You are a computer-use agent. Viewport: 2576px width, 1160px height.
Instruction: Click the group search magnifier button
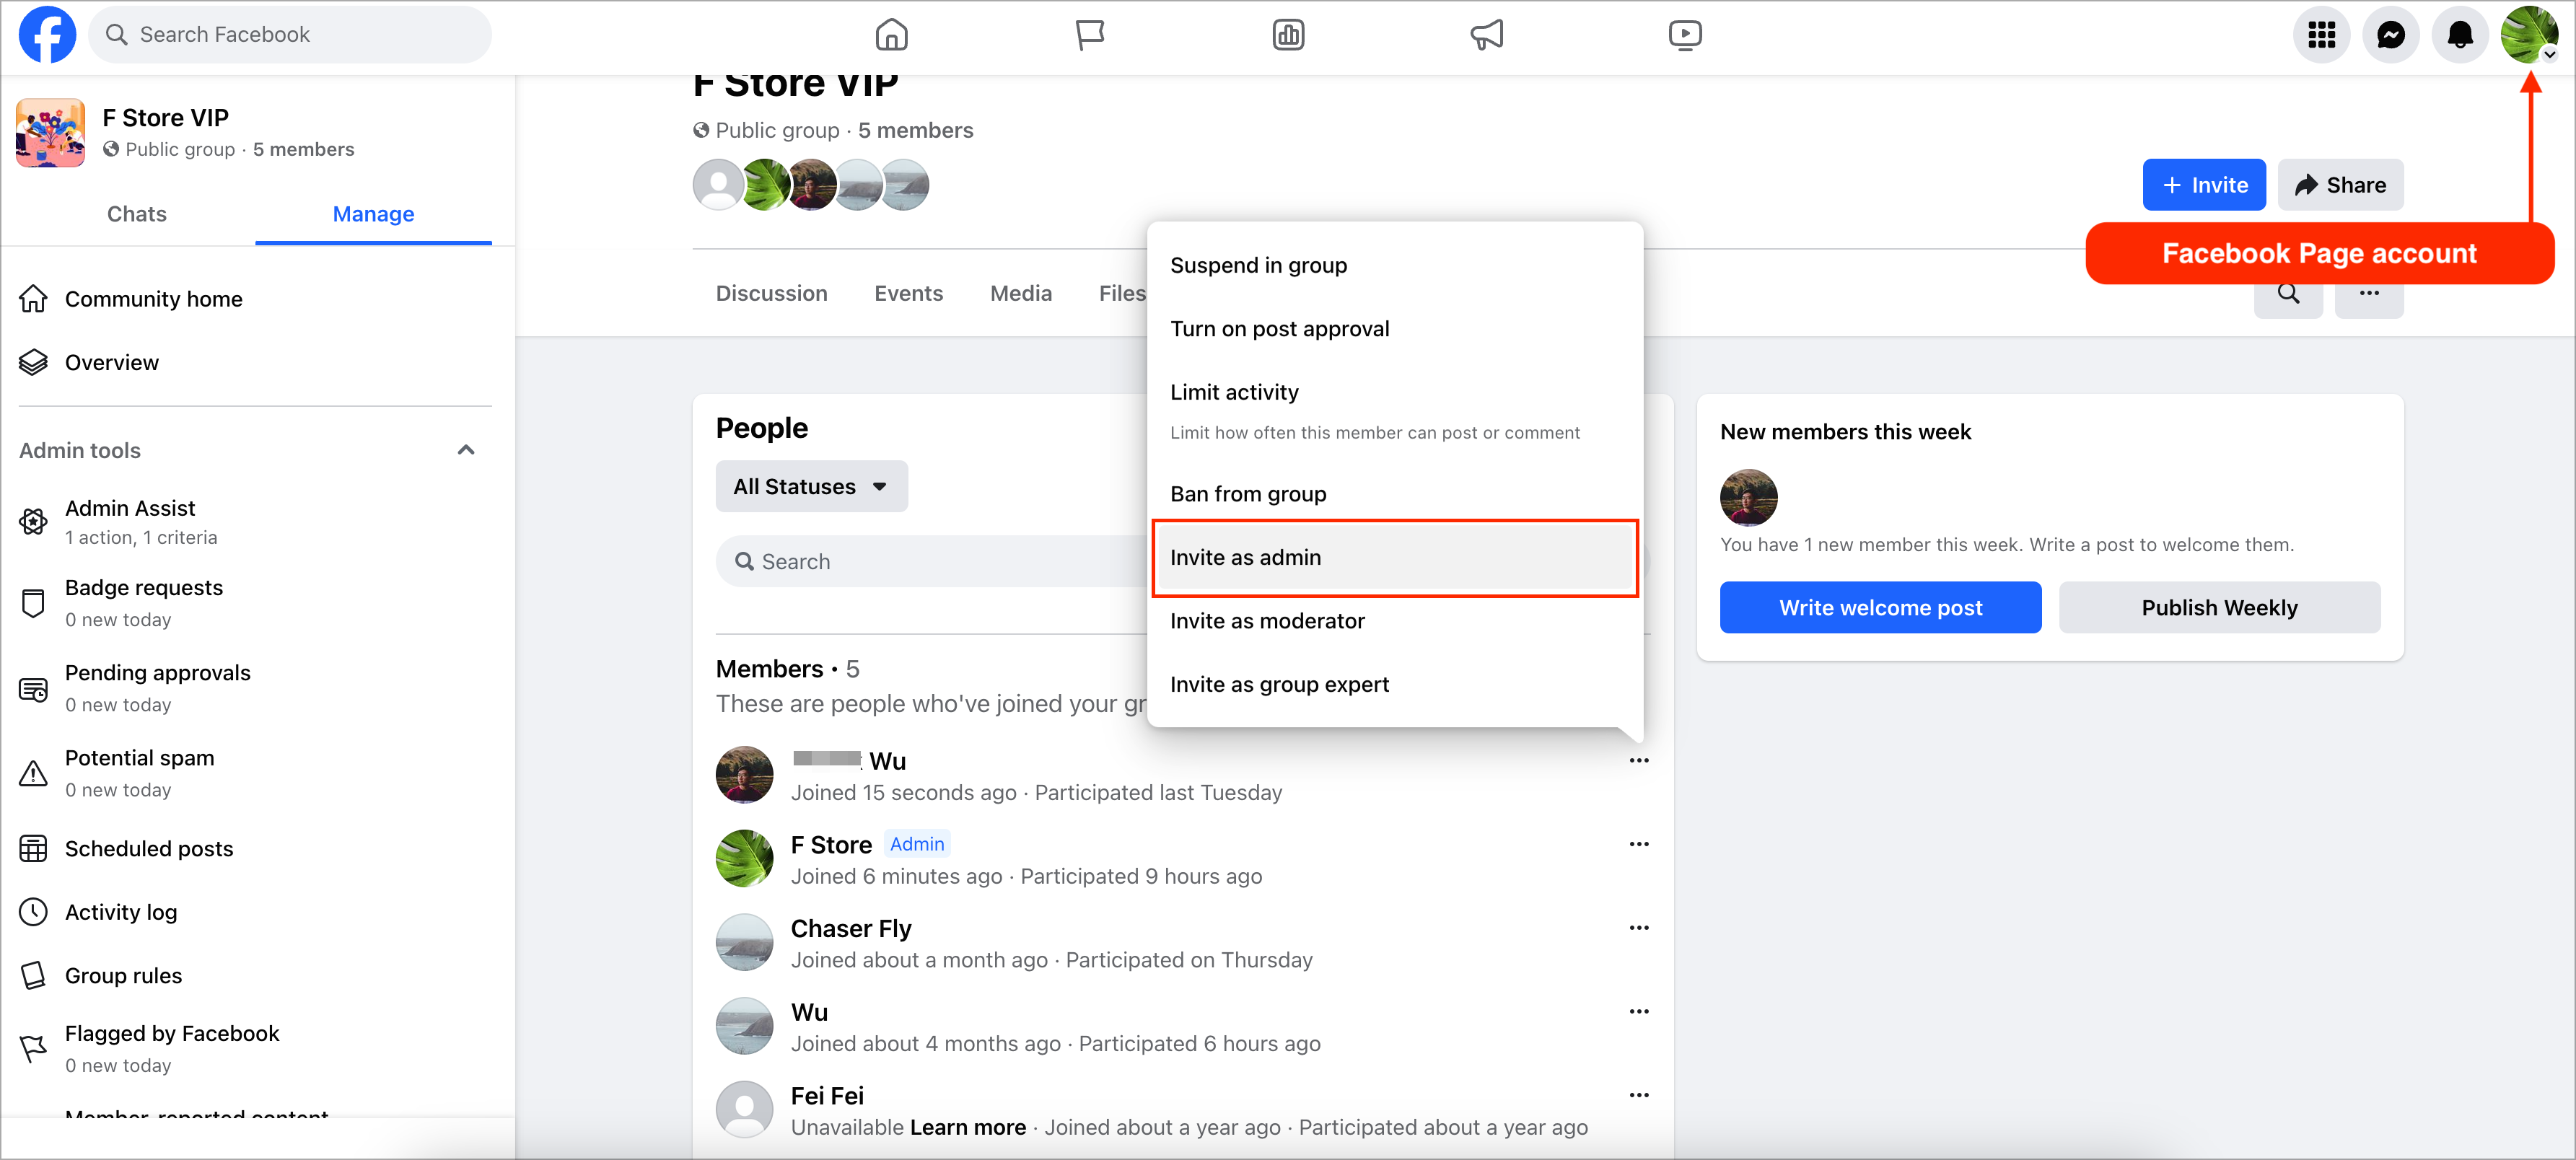2288,296
